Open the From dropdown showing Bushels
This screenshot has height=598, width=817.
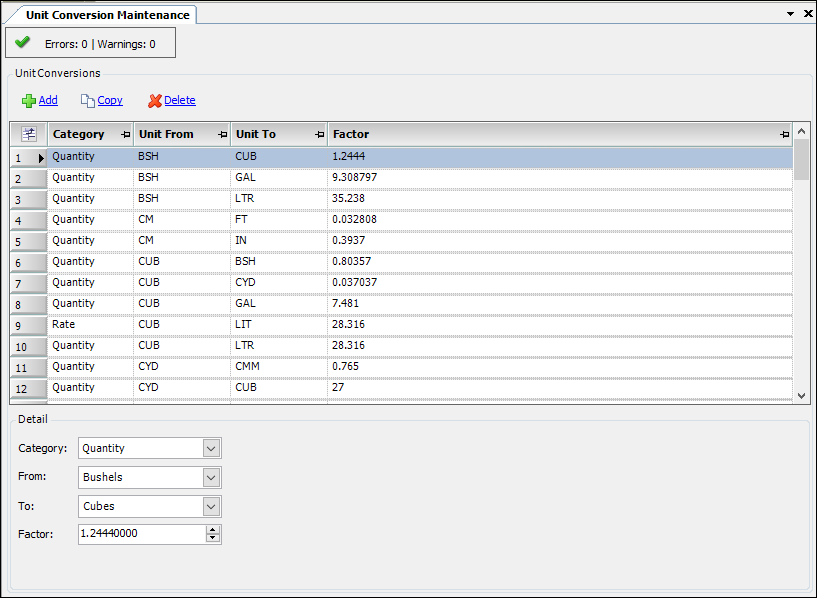point(210,477)
